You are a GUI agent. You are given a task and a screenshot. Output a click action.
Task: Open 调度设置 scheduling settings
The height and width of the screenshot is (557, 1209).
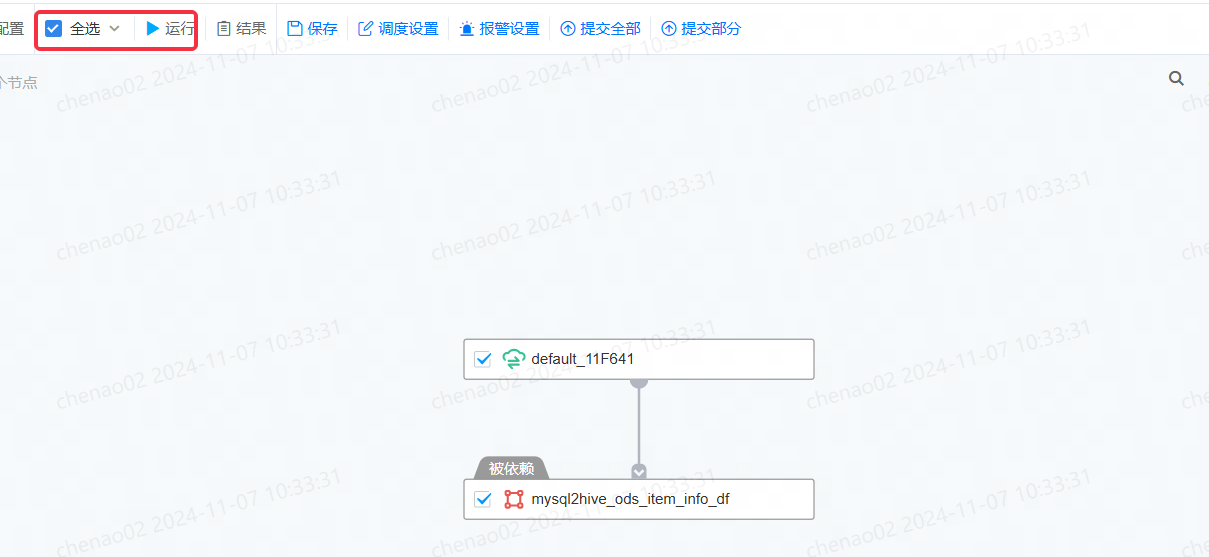[398, 29]
